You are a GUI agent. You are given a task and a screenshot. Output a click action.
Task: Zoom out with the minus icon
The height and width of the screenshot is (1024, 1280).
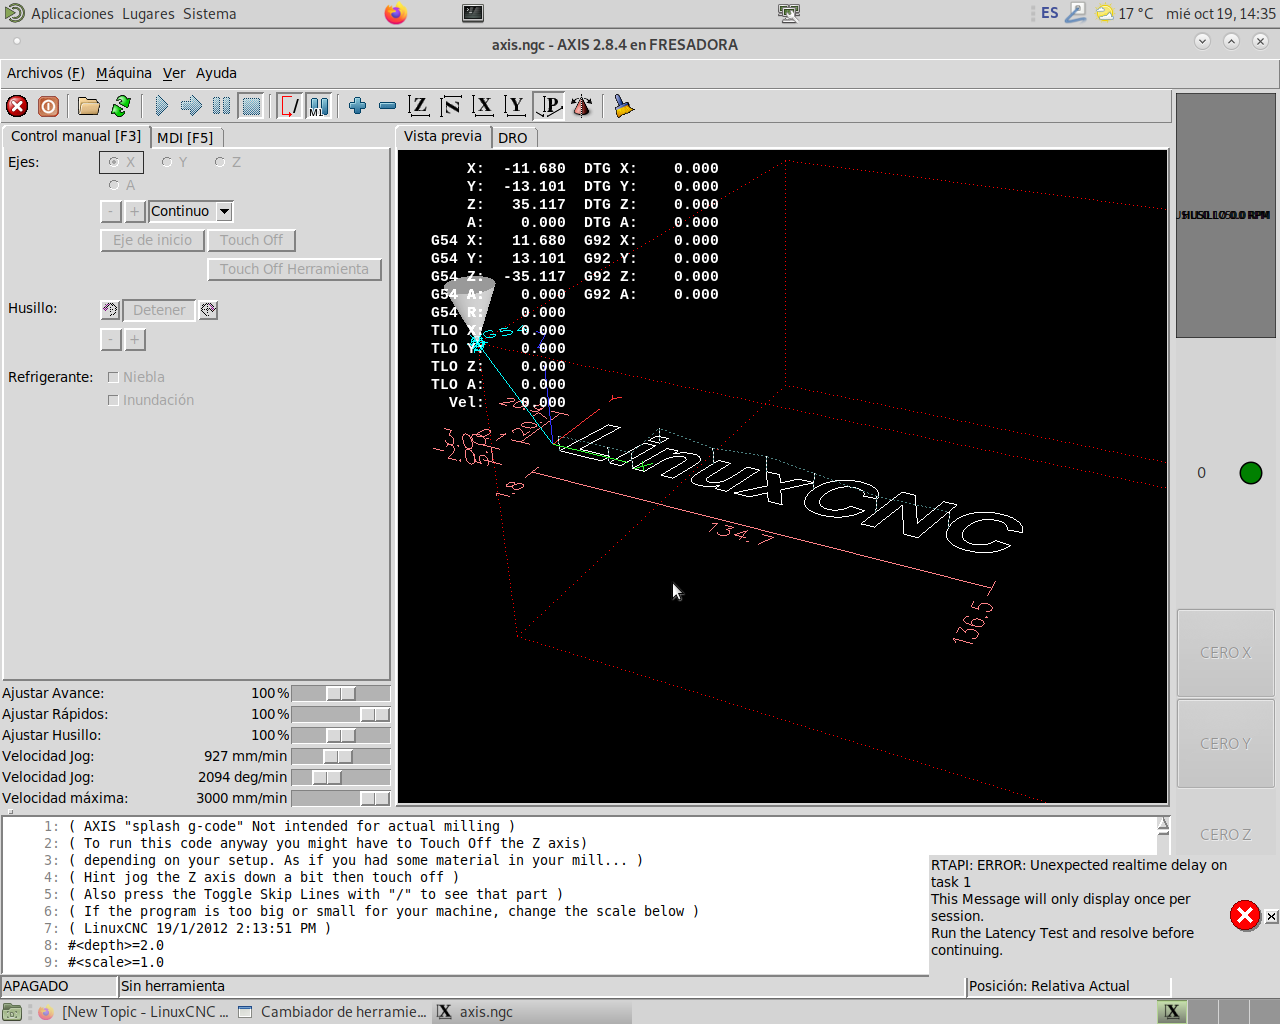point(387,106)
